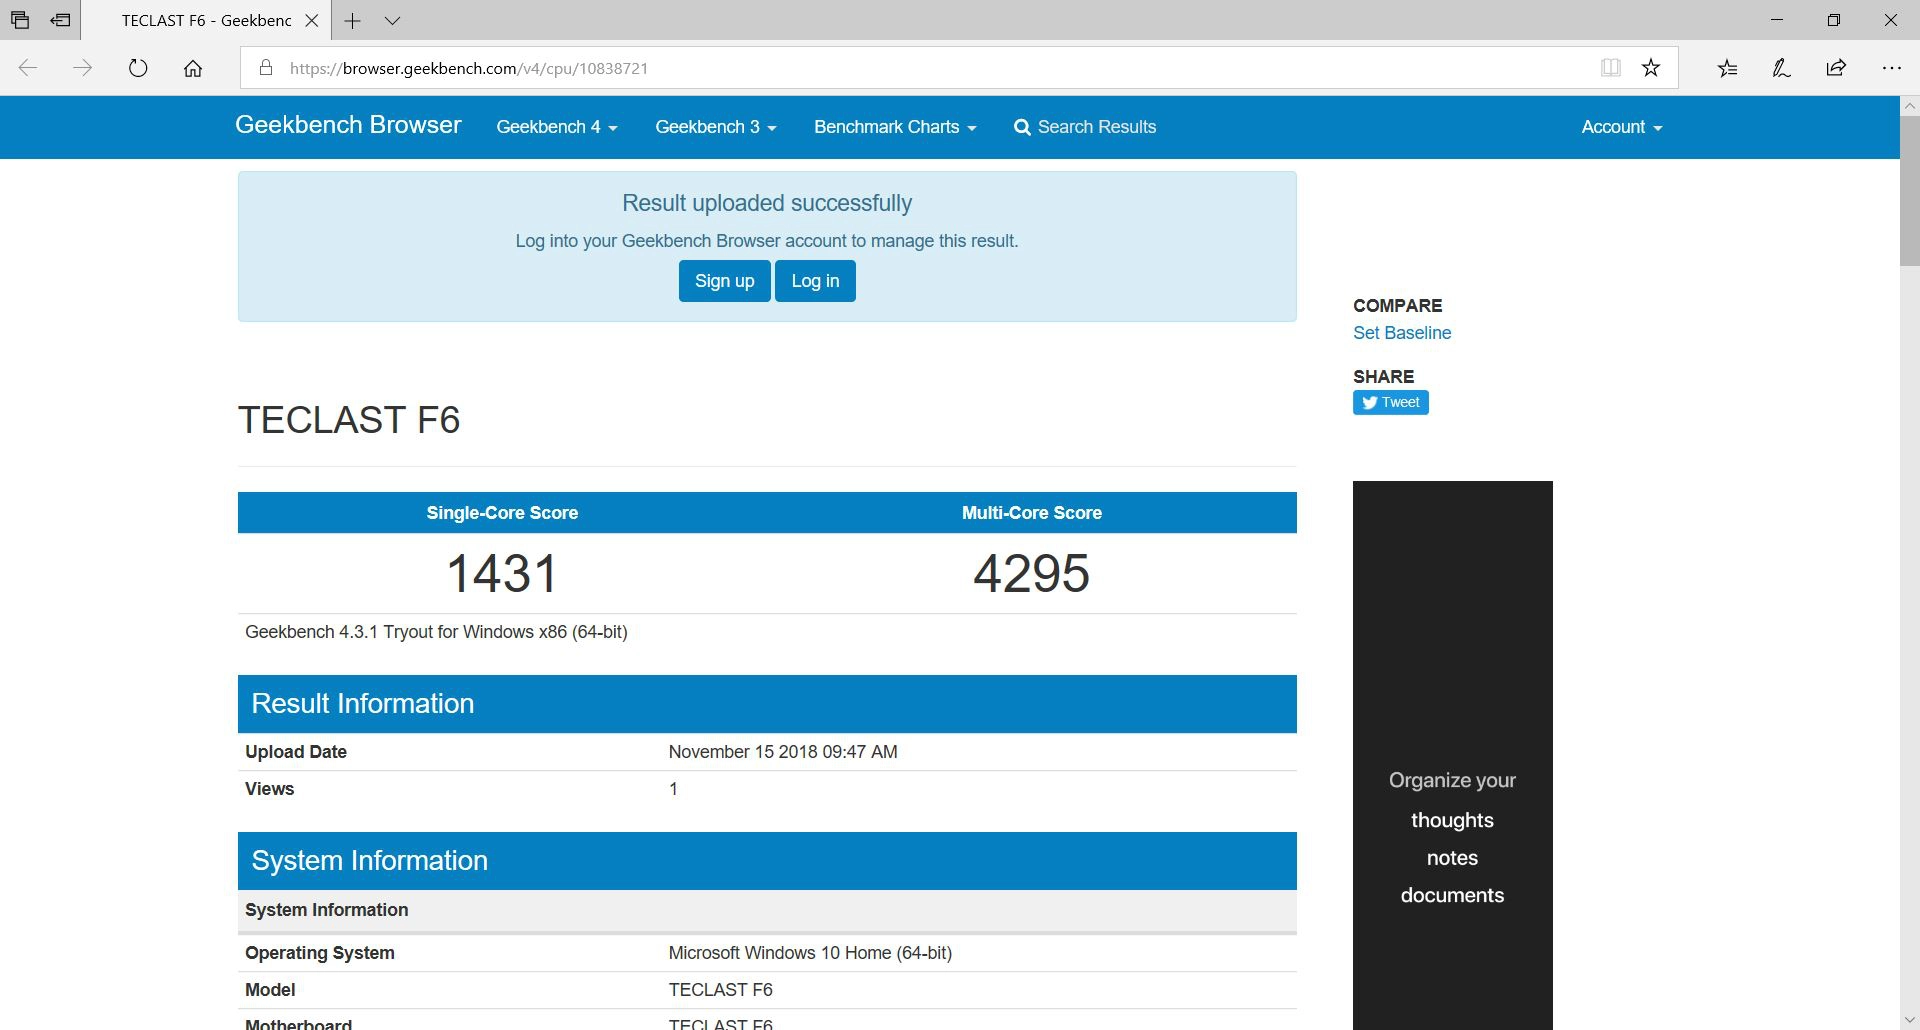Viewport: 1920px width, 1030px height.
Task: Go to the Home page icon
Action: tap(193, 68)
